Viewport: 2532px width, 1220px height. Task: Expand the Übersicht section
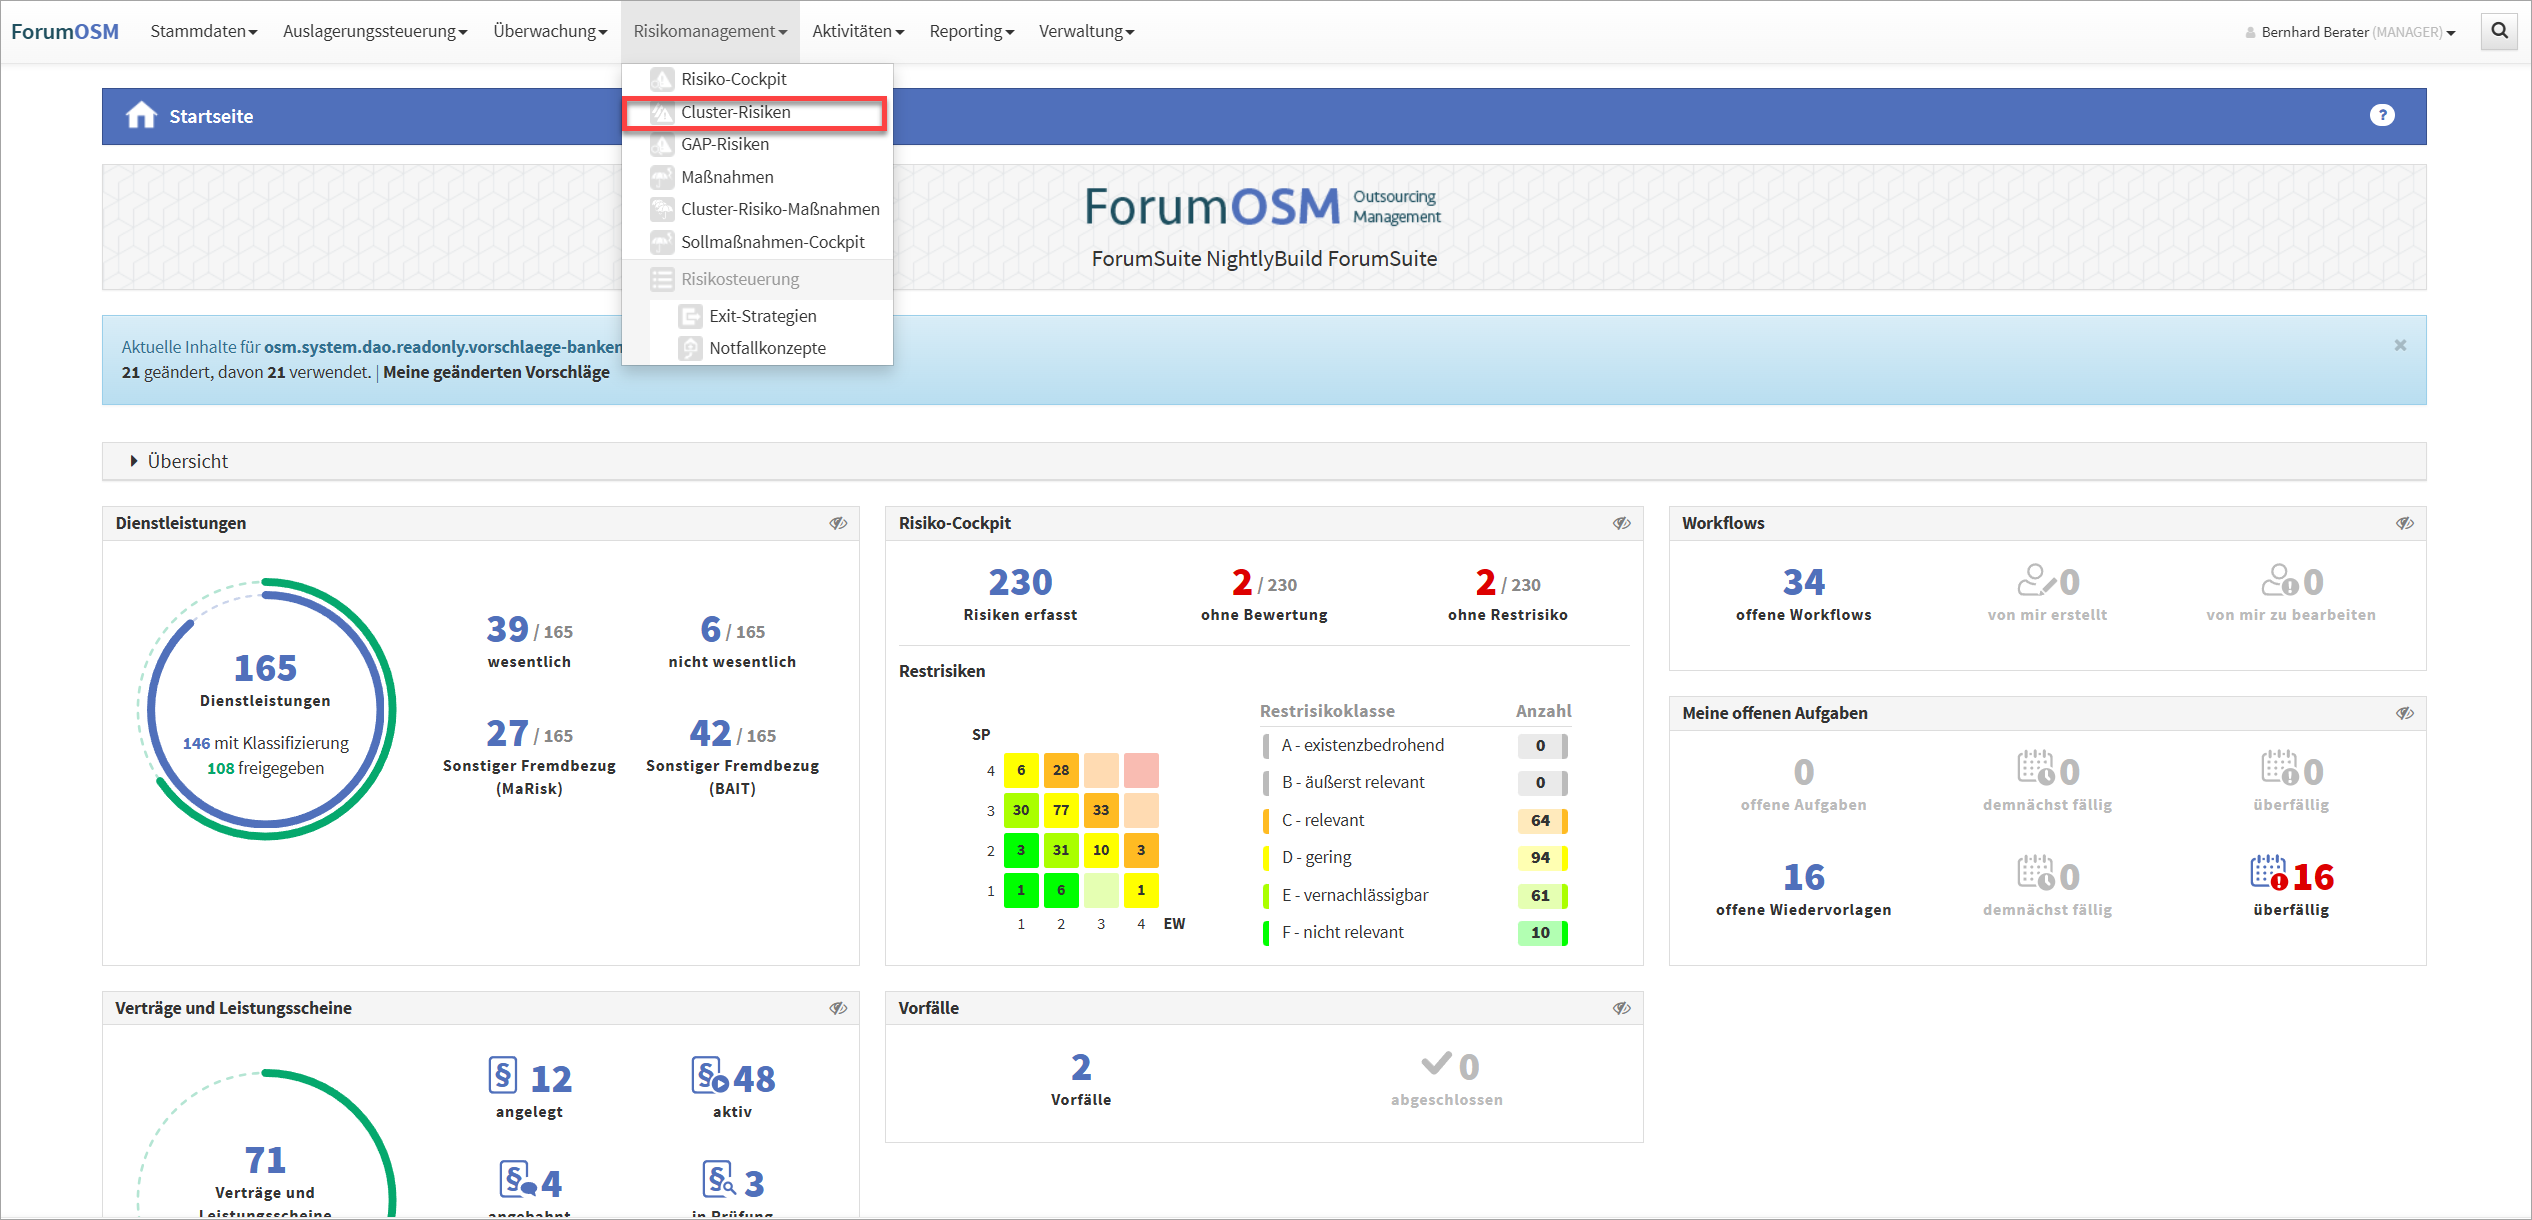pos(187,461)
